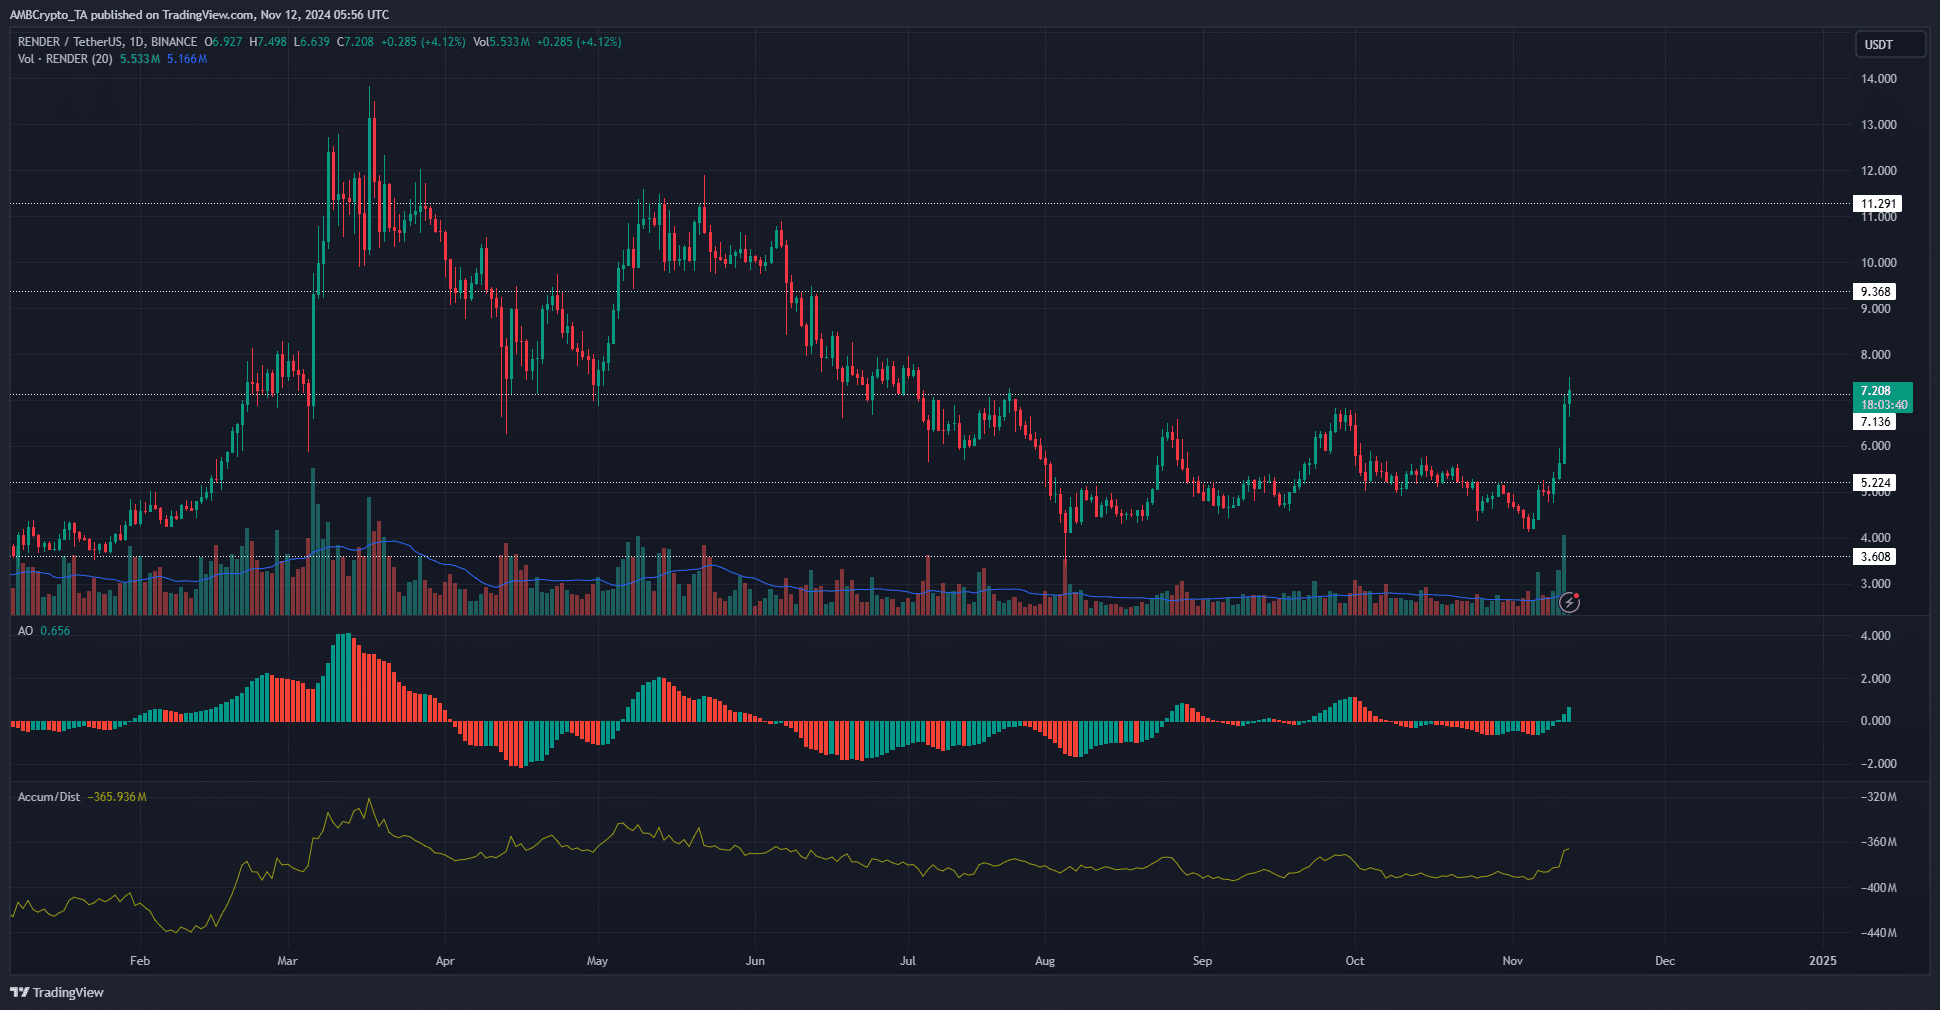This screenshot has width=1940, height=1010.
Task: Select the Vol · RENDER (20) indicator legend
Action: [x=65, y=59]
